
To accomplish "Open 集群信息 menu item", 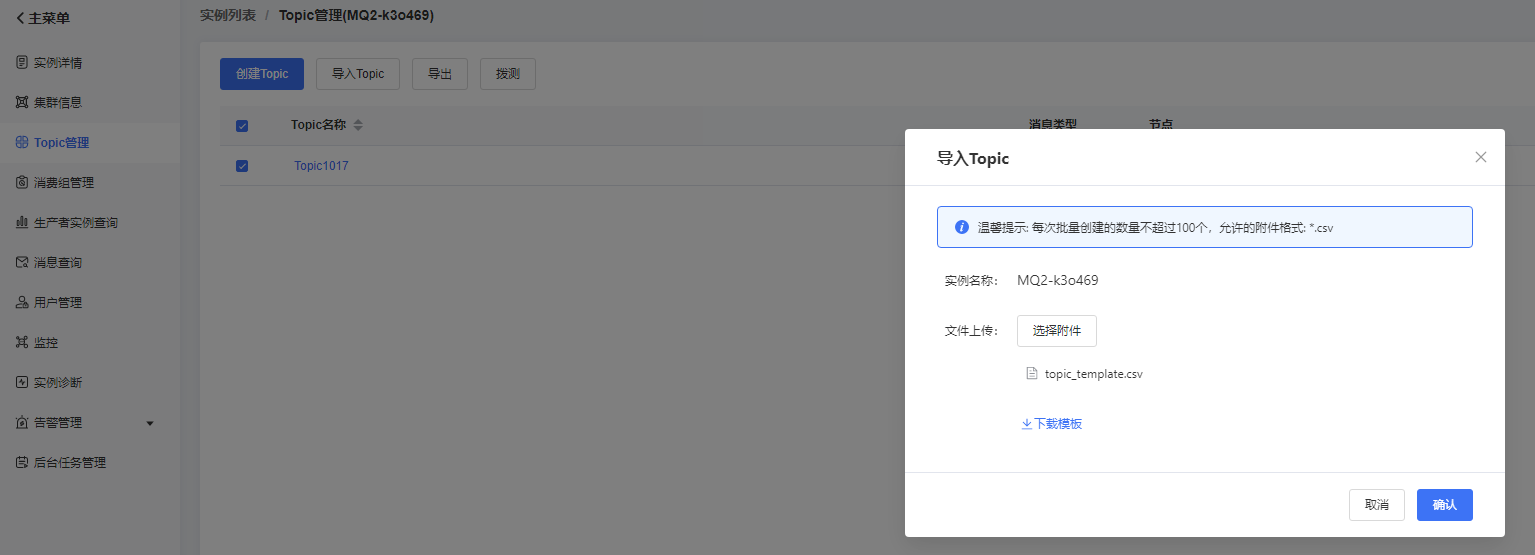I will click(90, 102).
